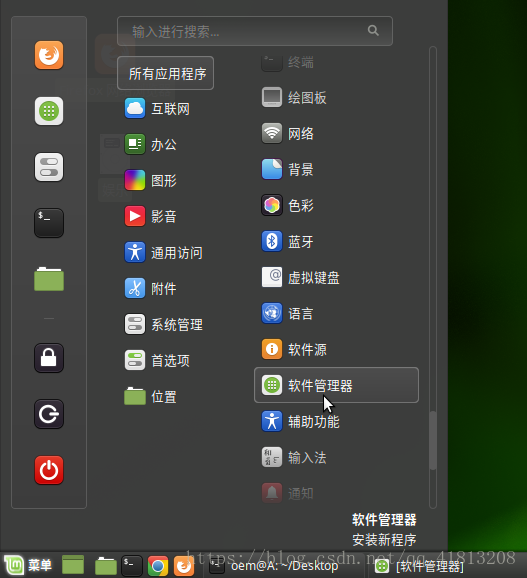Open 通知 notification settings
This screenshot has height=578, width=527.
[x=288, y=493]
